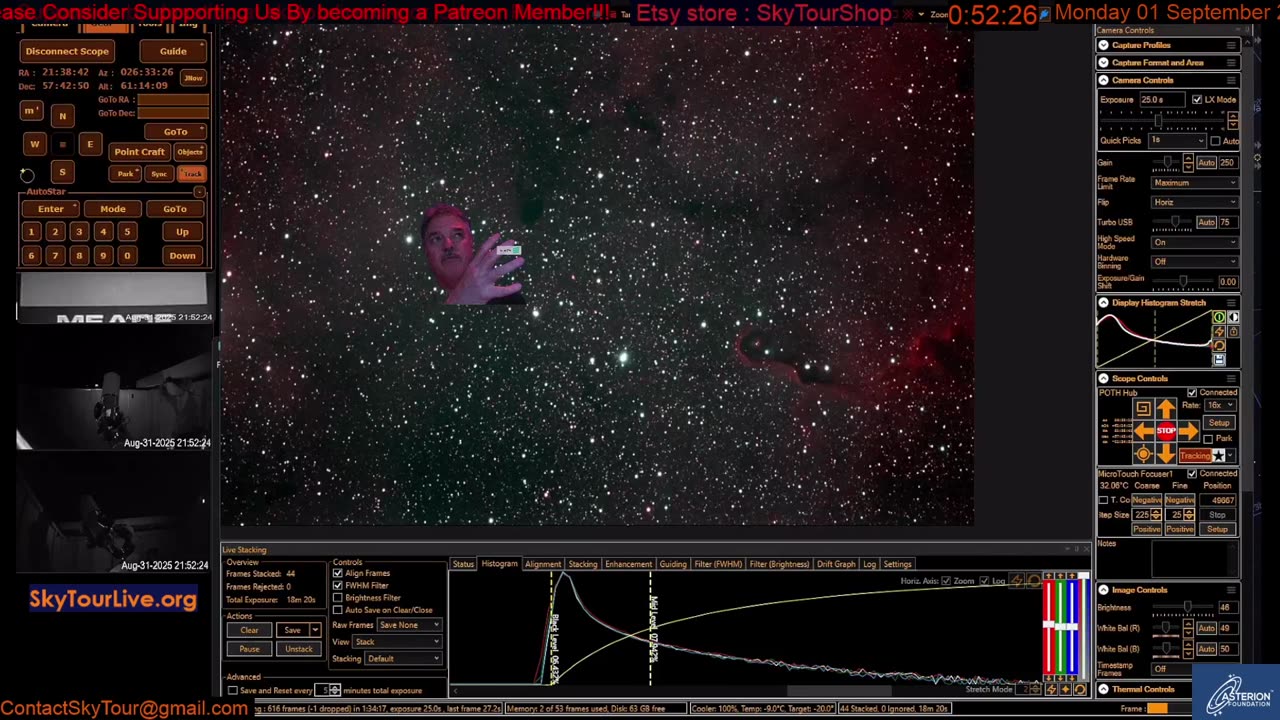Click the circular reset icon next to Stretch Mode
Image resolution: width=1280 pixels, height=720 pixels.
point(1080,689)
